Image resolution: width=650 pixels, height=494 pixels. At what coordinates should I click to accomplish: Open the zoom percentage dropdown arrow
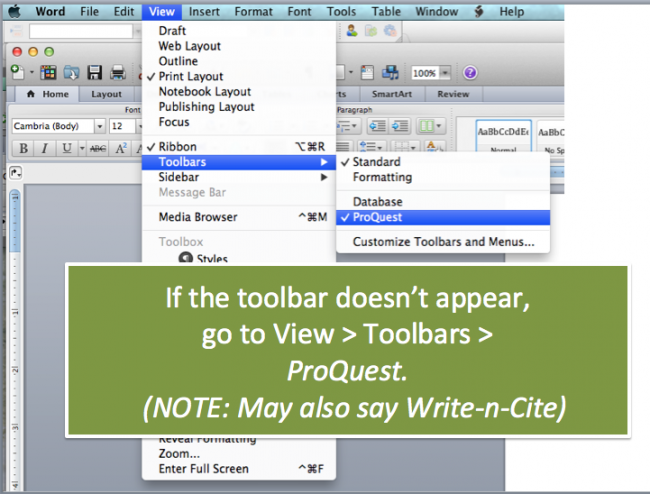point(445,73)
